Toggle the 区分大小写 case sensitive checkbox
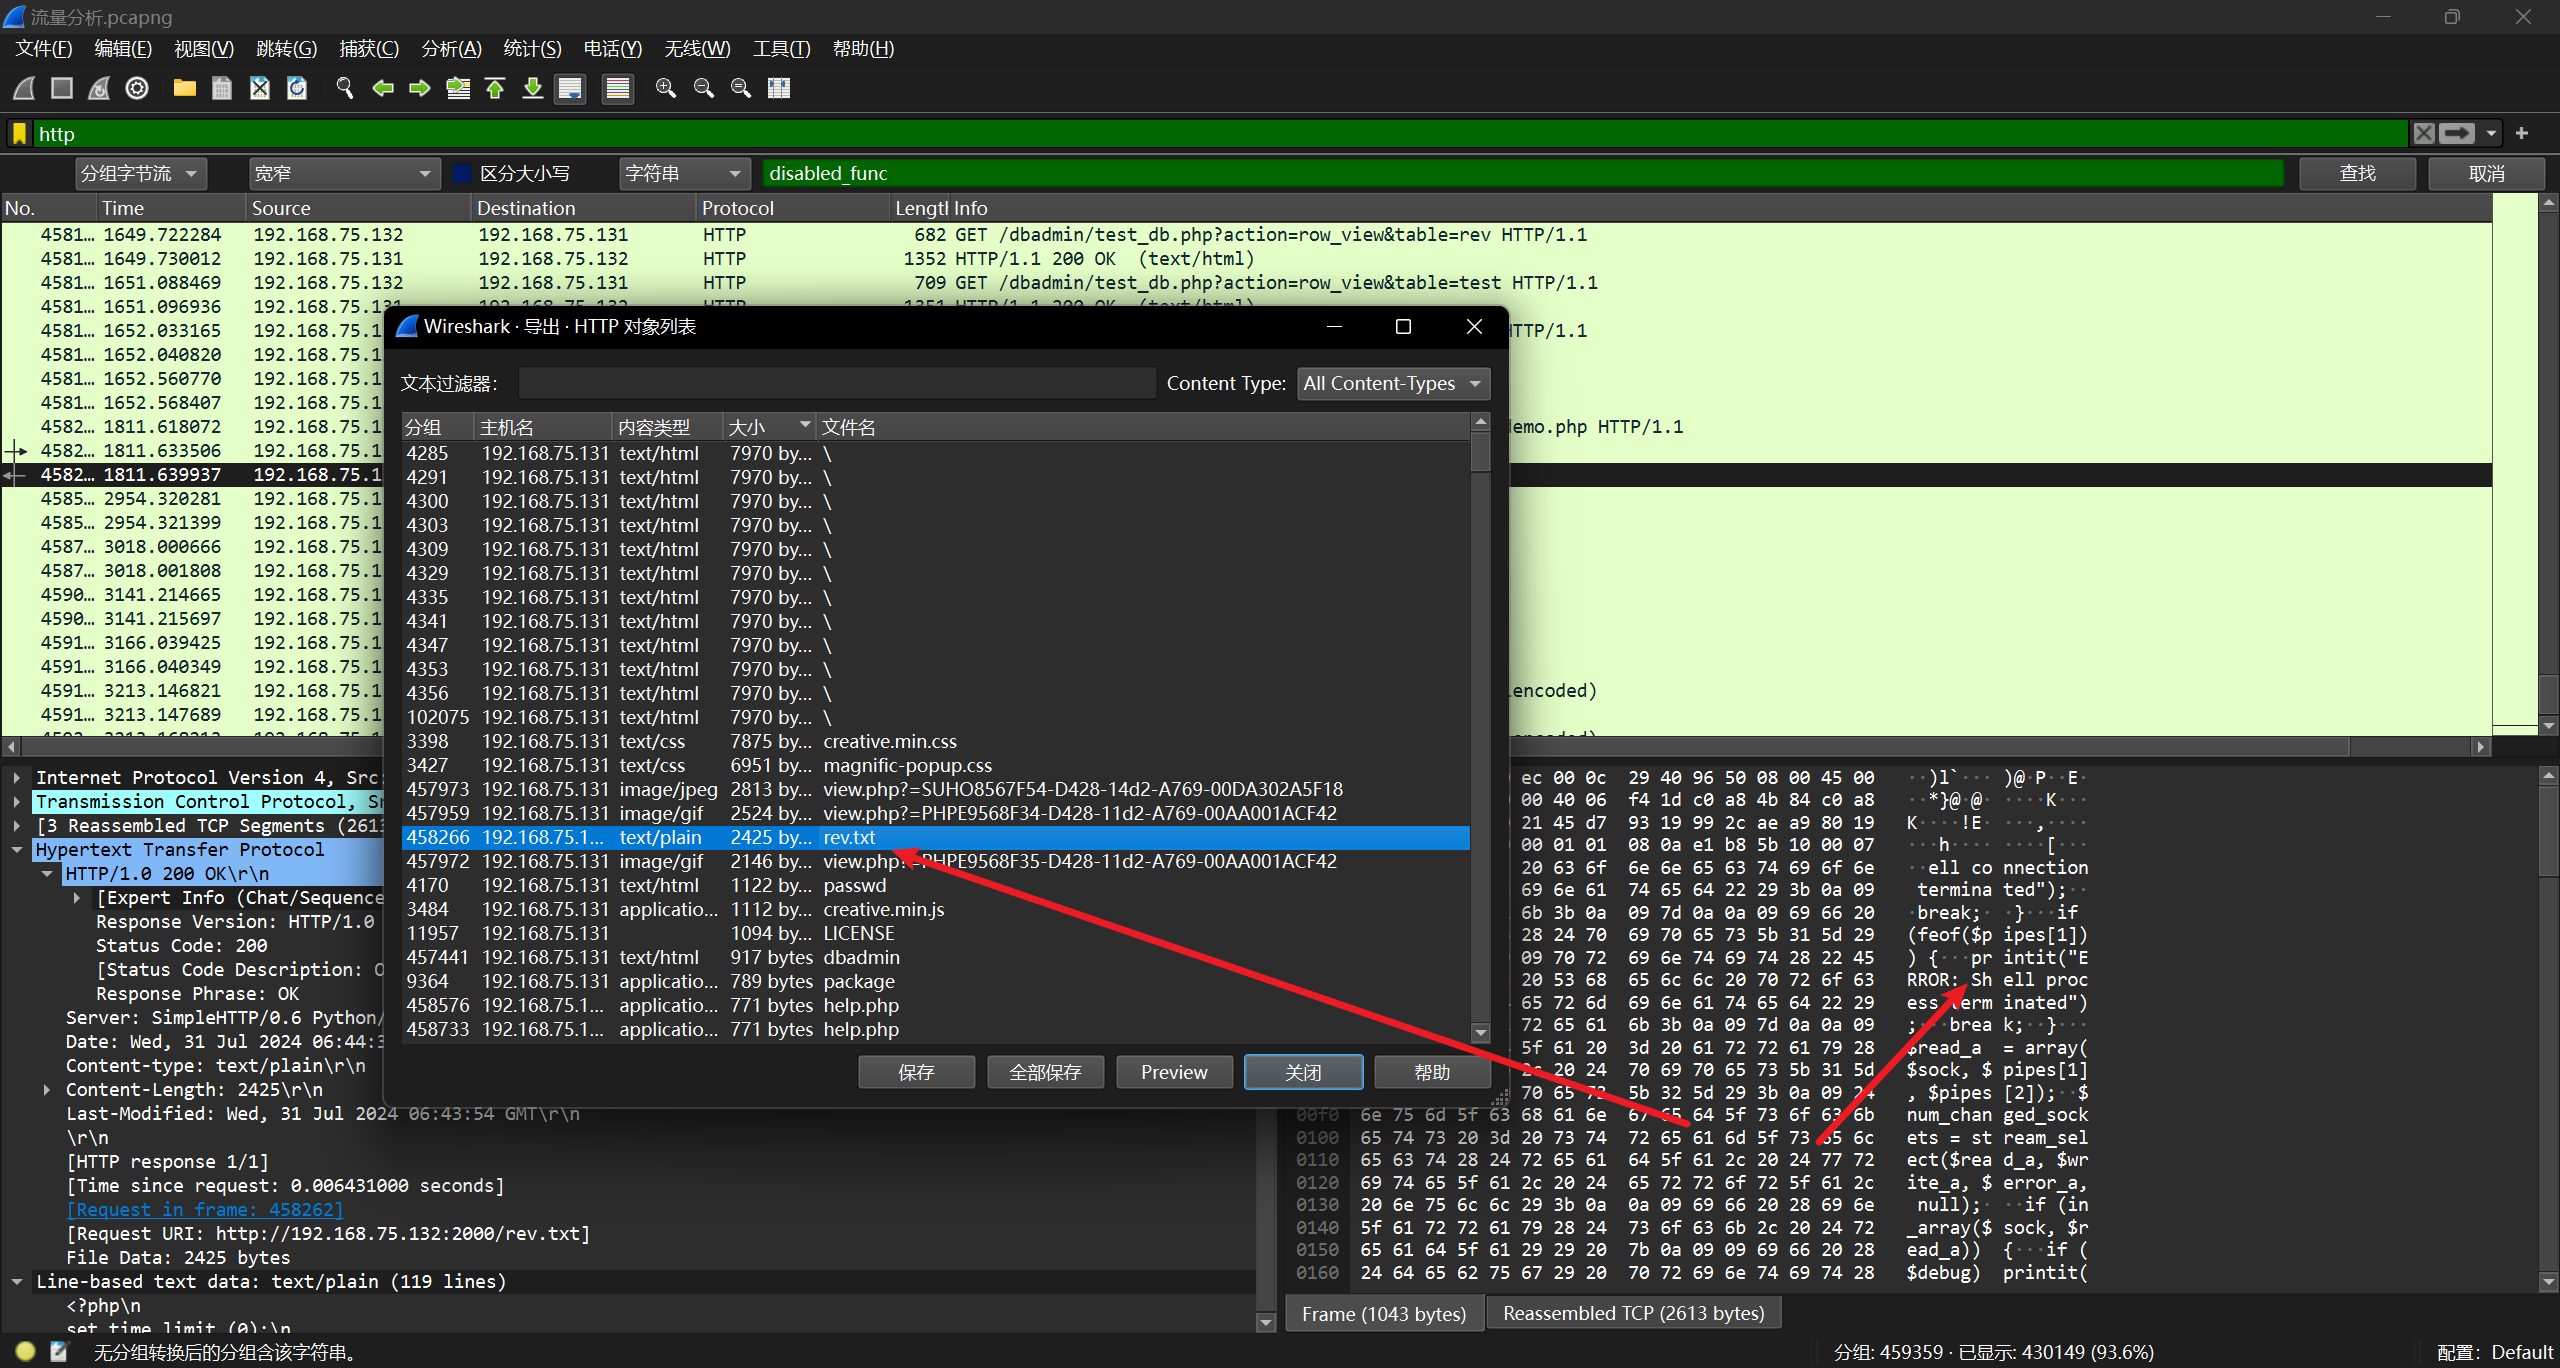The height and width of the screenshot is (1368, 2560). click(x=463, y=174)
